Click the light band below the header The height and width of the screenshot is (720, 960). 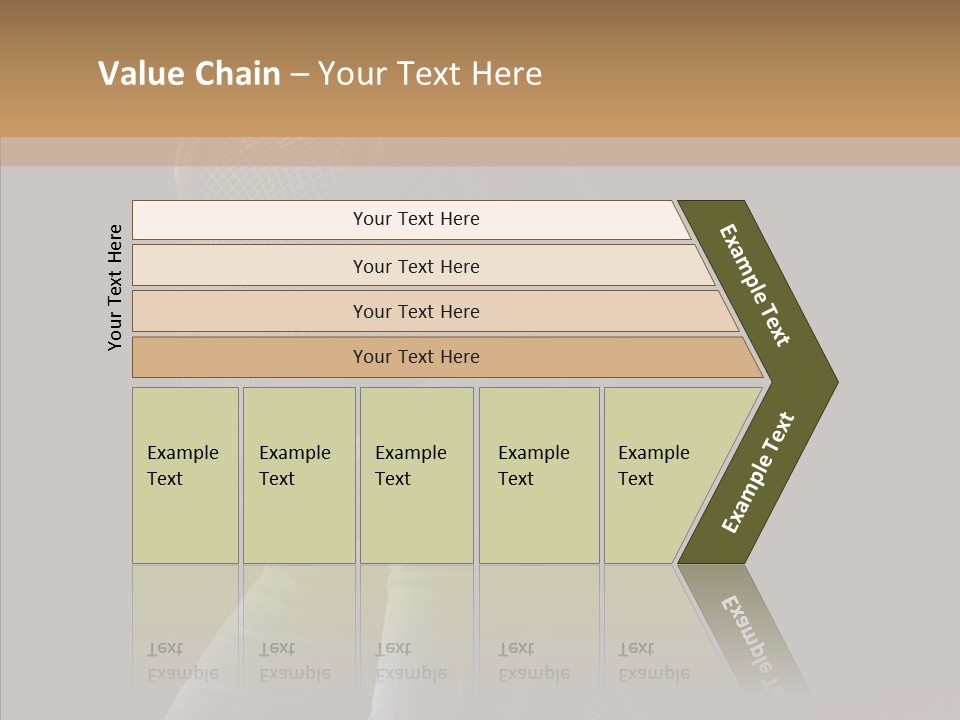pyautogui.click(x=480, y=152)
